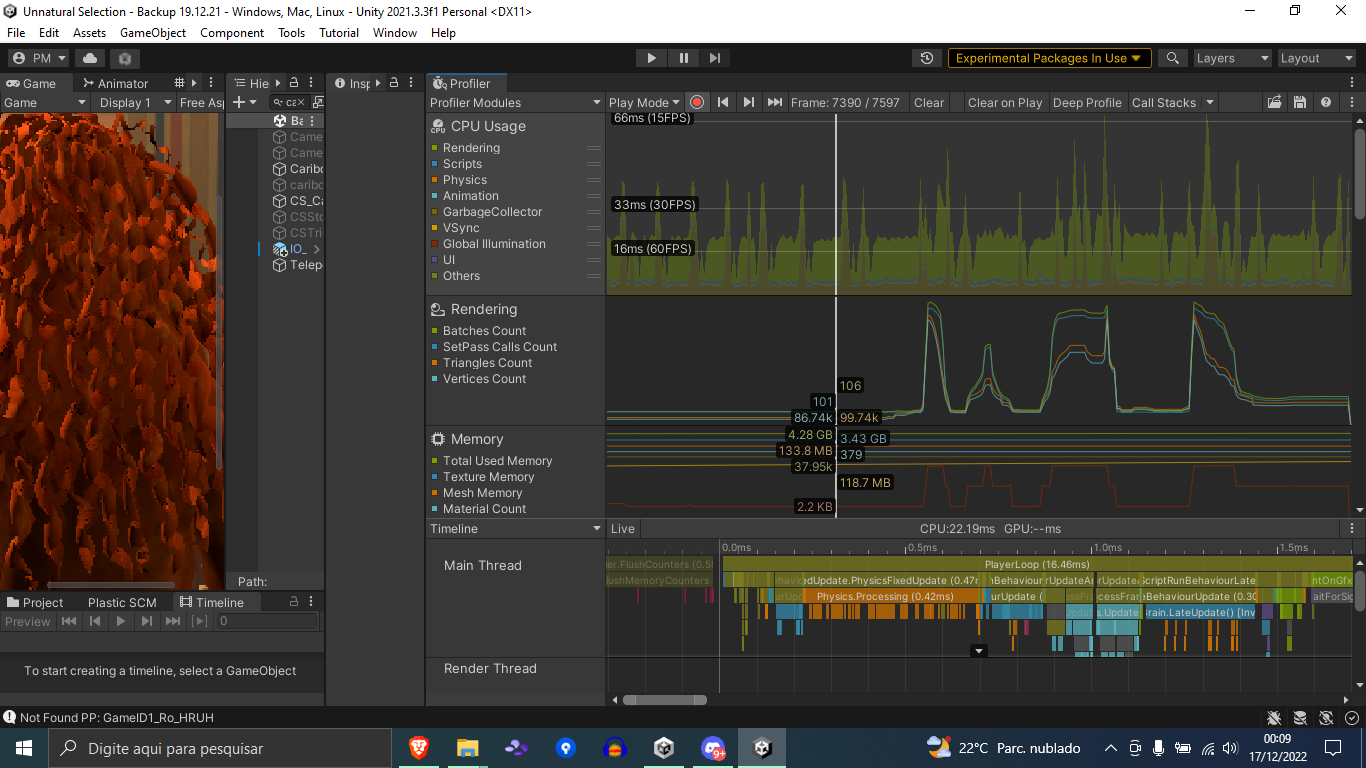Screen dimensions: 1366x768
Task: Click the Profiler record button
Action: pos(697,102)
